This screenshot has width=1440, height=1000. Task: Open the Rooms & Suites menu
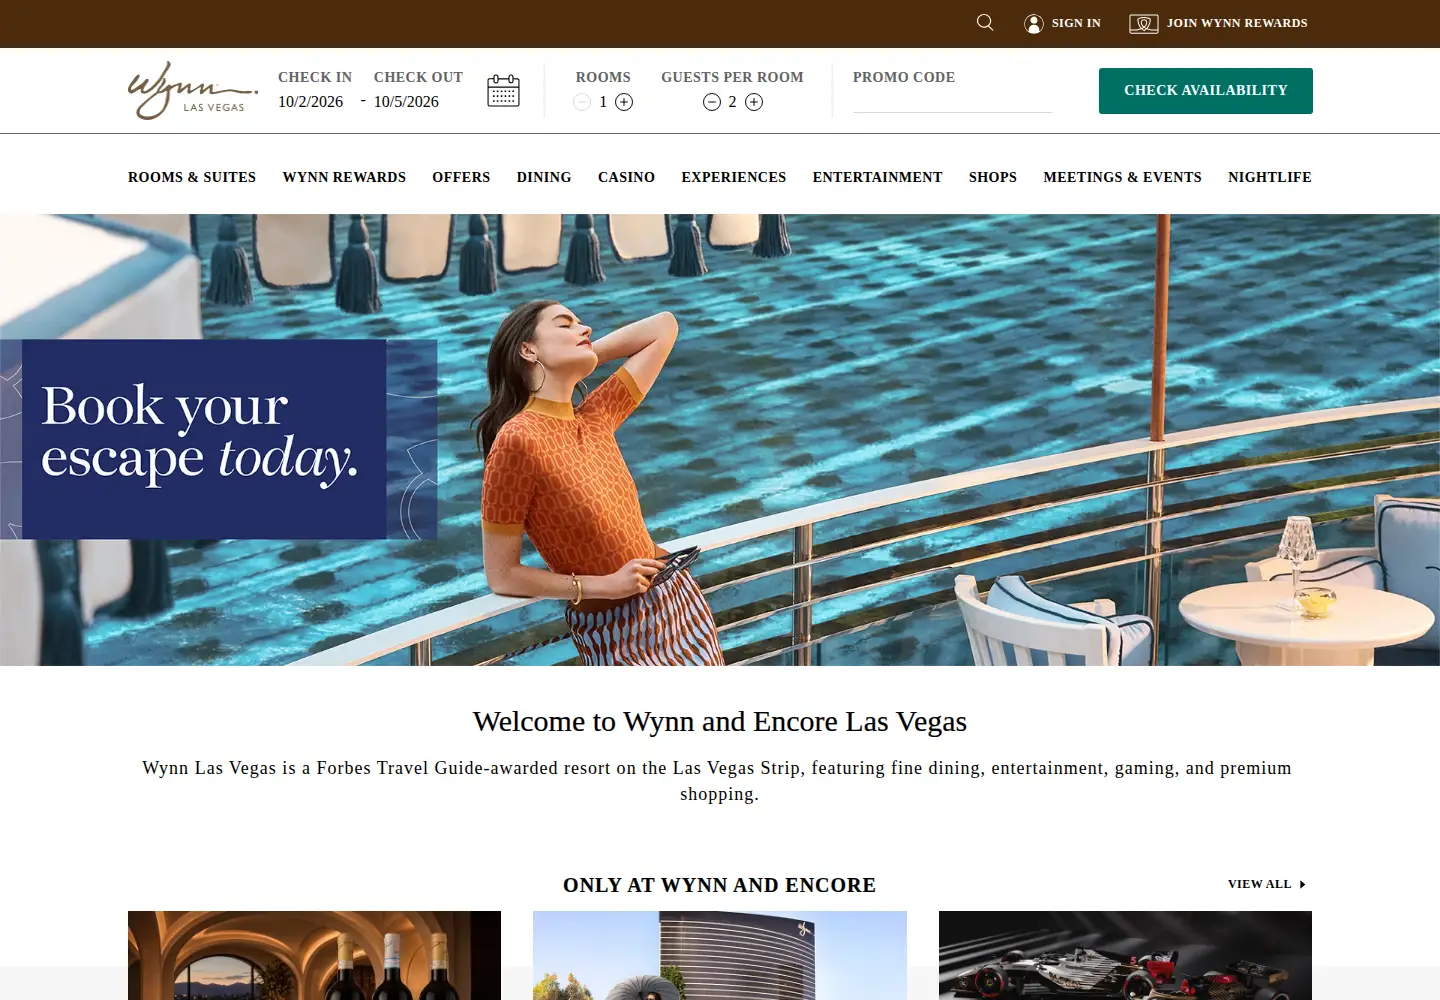[192, 177]
